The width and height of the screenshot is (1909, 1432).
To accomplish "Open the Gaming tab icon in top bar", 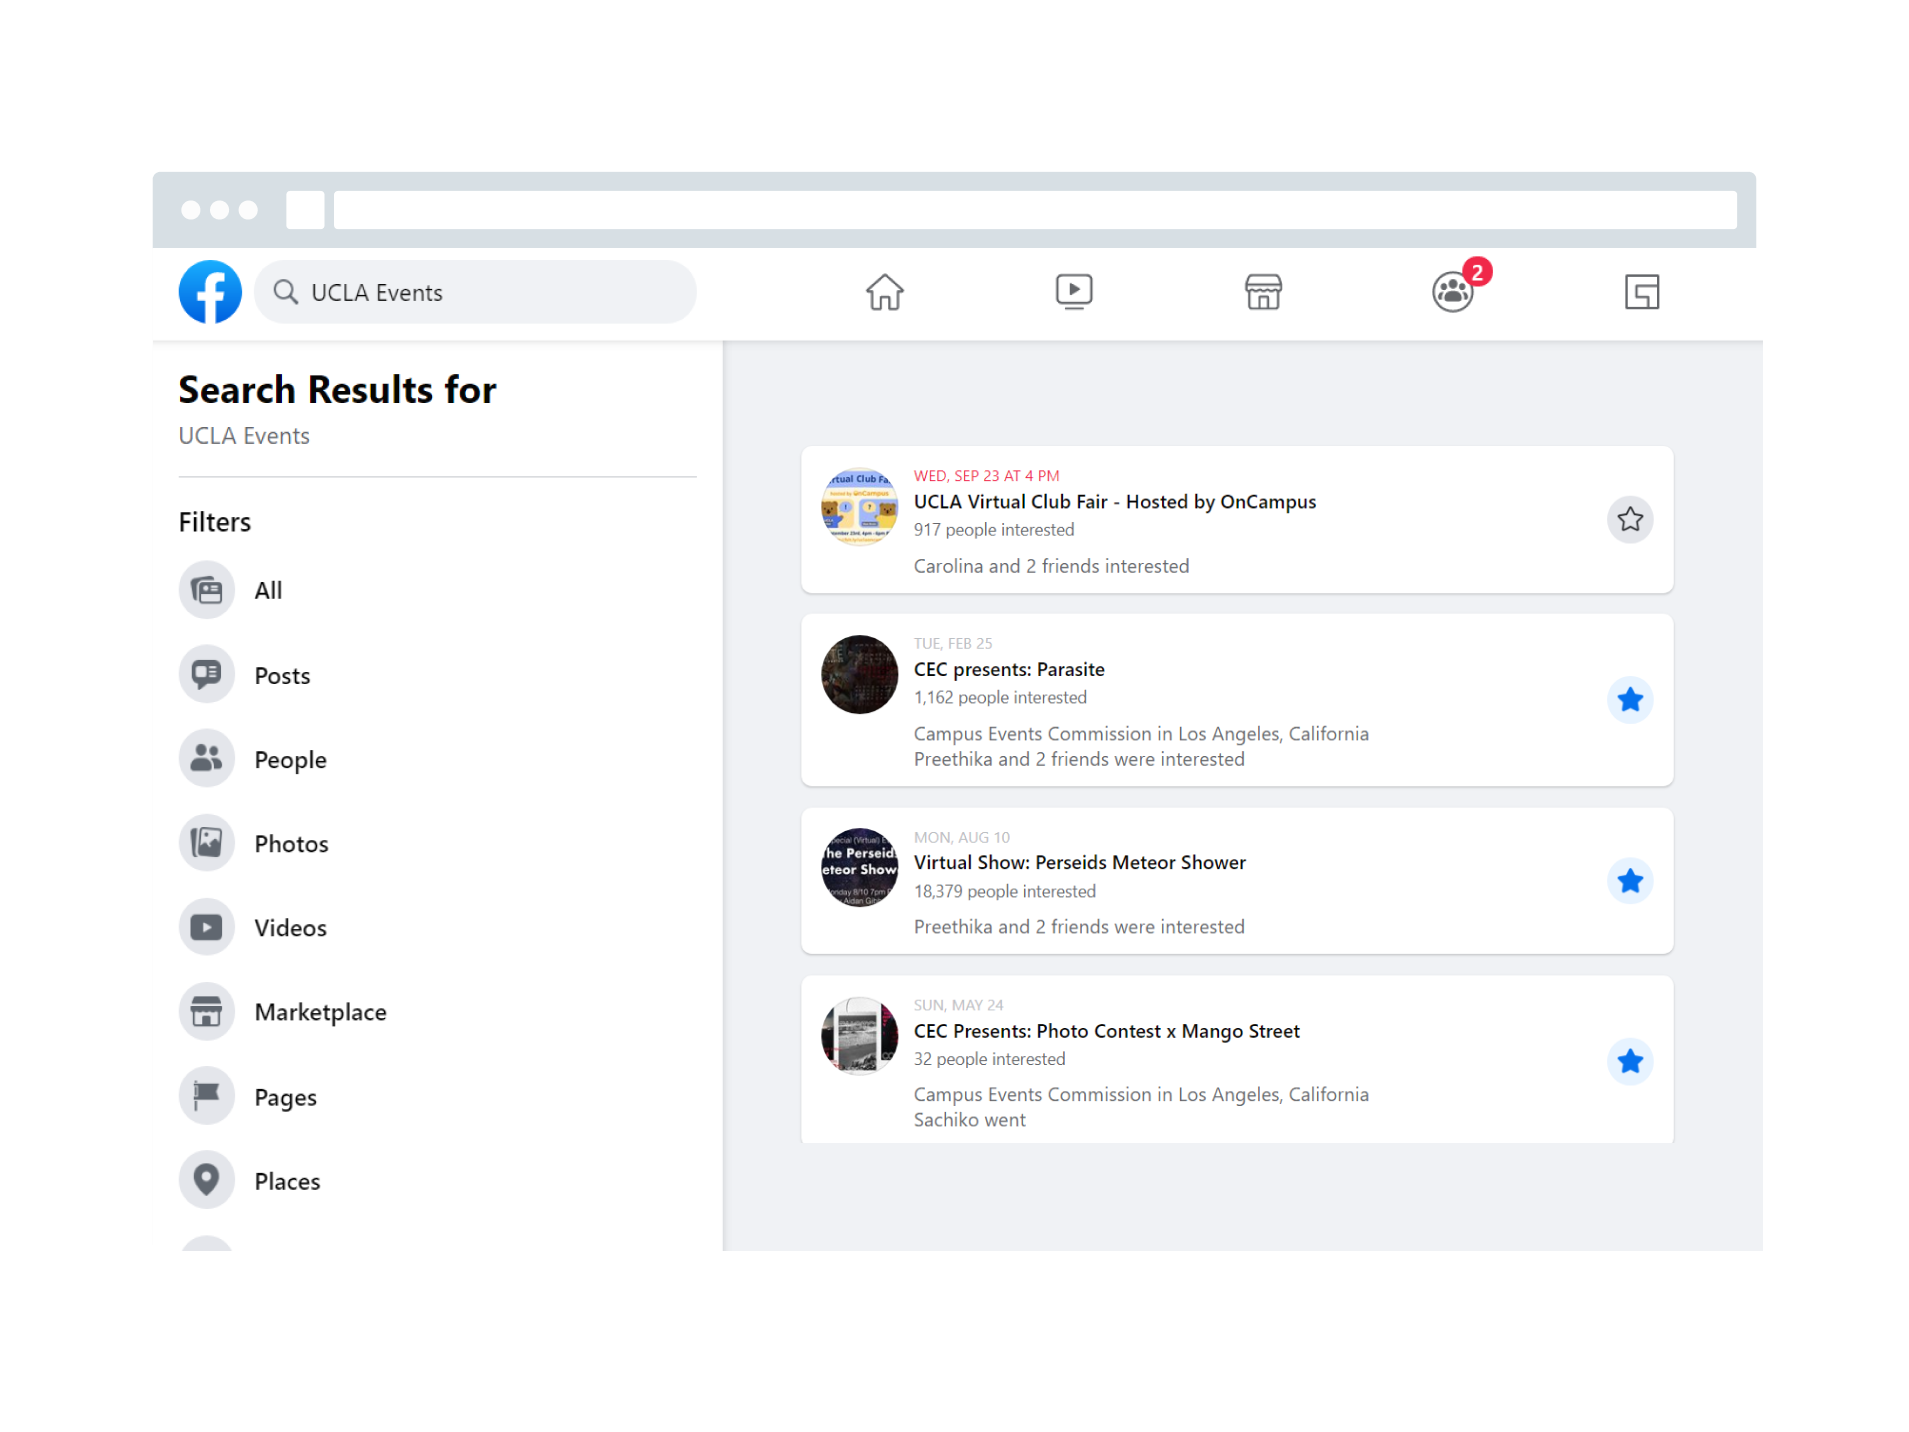I will (1641, 292).
